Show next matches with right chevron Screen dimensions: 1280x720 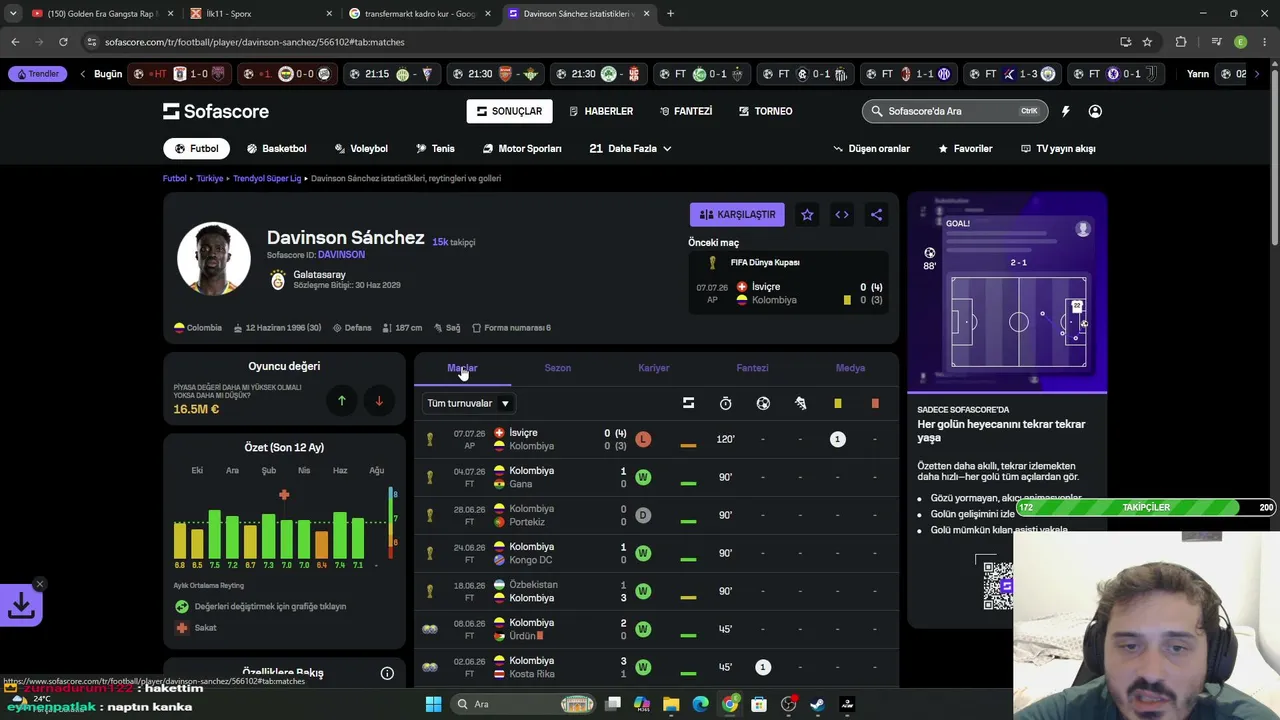(x=1257, y=74)
